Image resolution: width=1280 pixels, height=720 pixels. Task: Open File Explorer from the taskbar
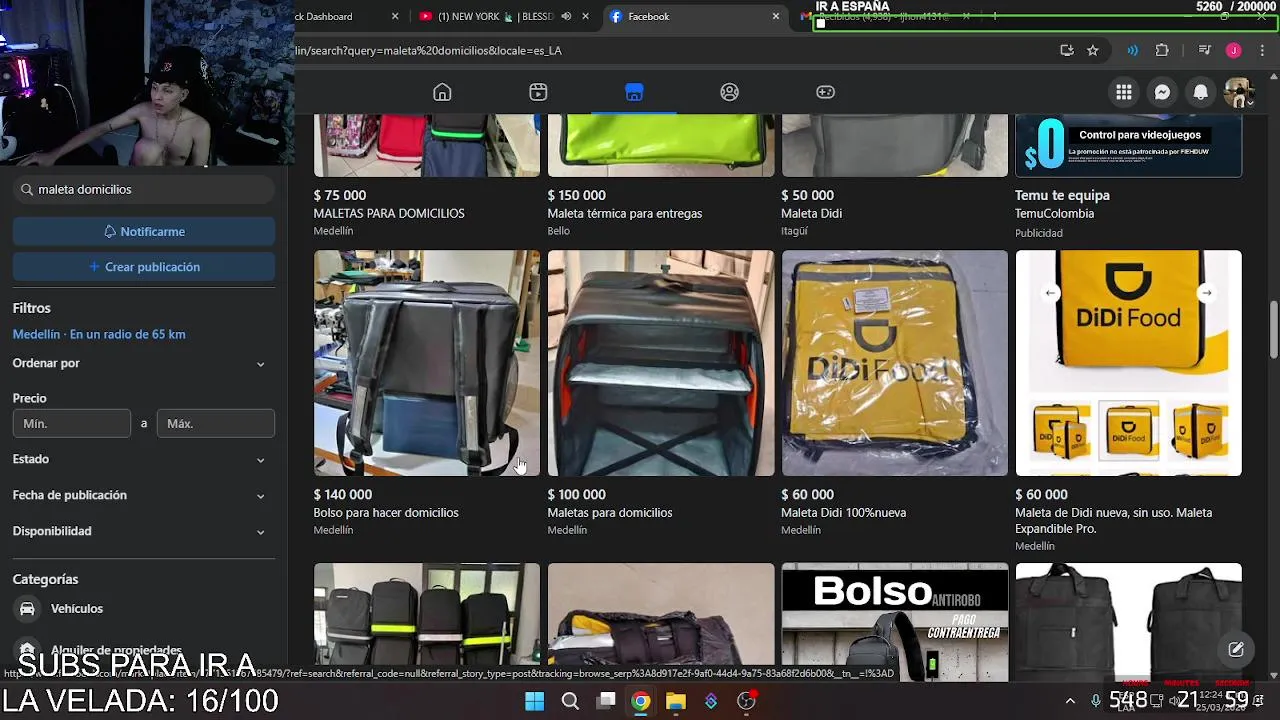(675, 701)
